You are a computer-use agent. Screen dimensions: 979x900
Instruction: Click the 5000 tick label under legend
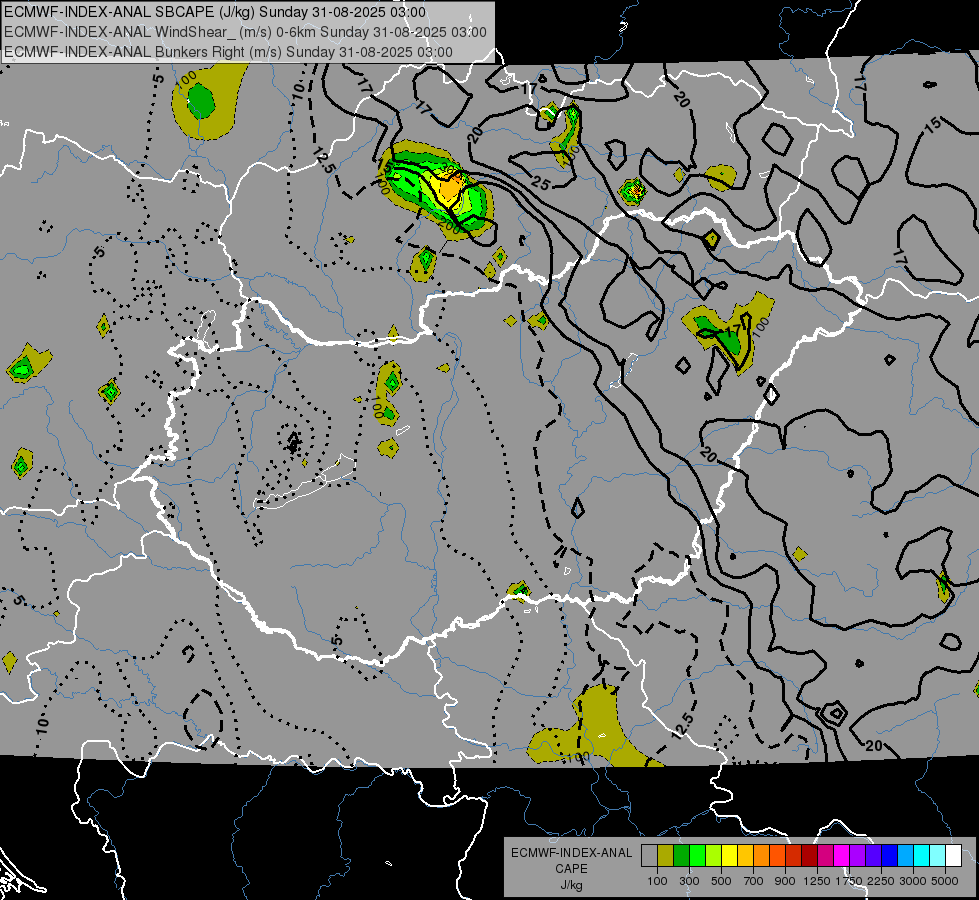pos(945,881)
